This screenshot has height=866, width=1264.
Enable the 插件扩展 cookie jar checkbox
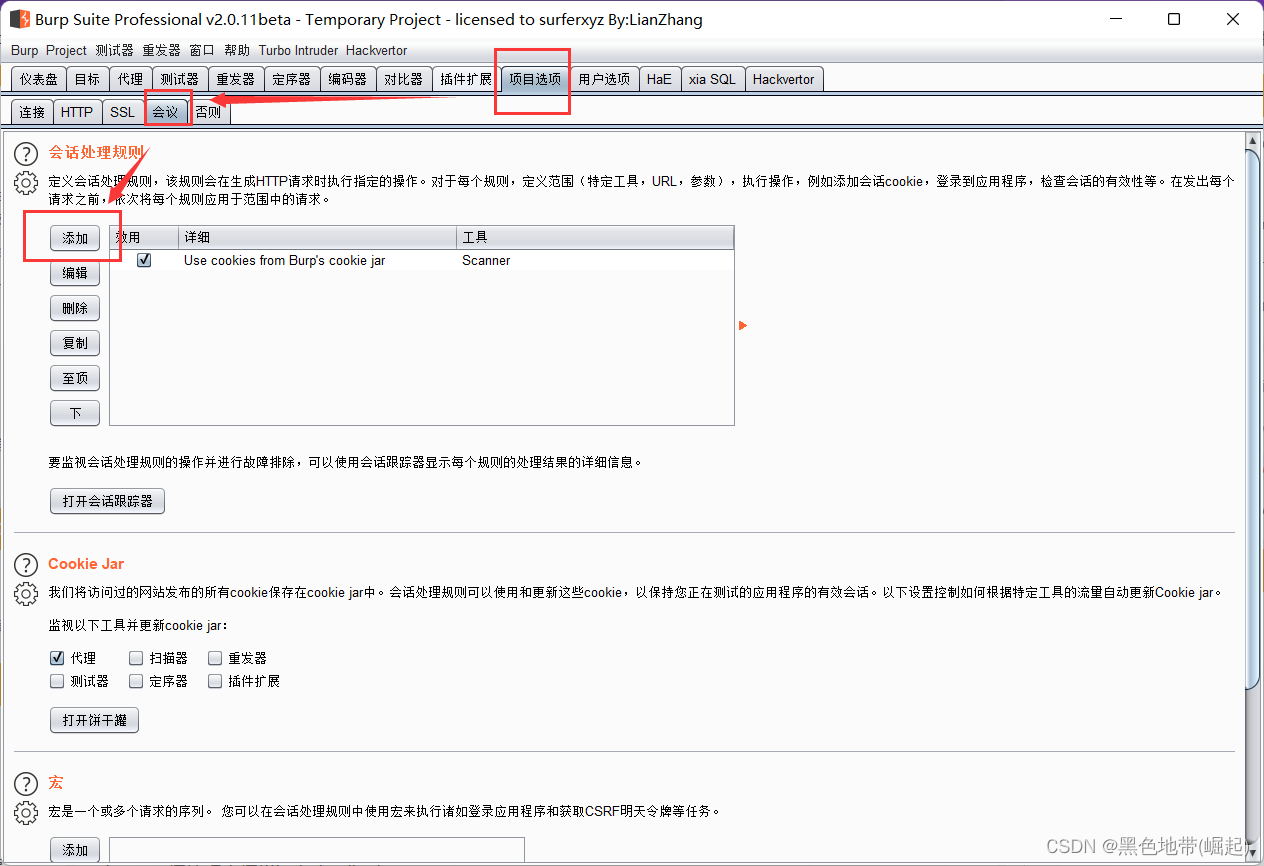tap(215, 681)
